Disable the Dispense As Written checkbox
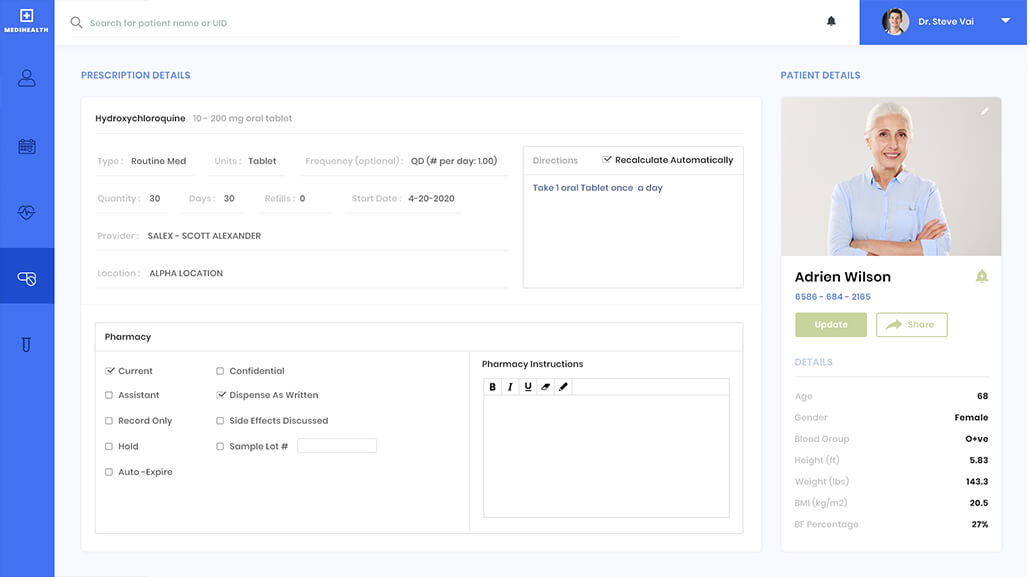Viewport: 1030px width, 577px height. coord(220,394)
